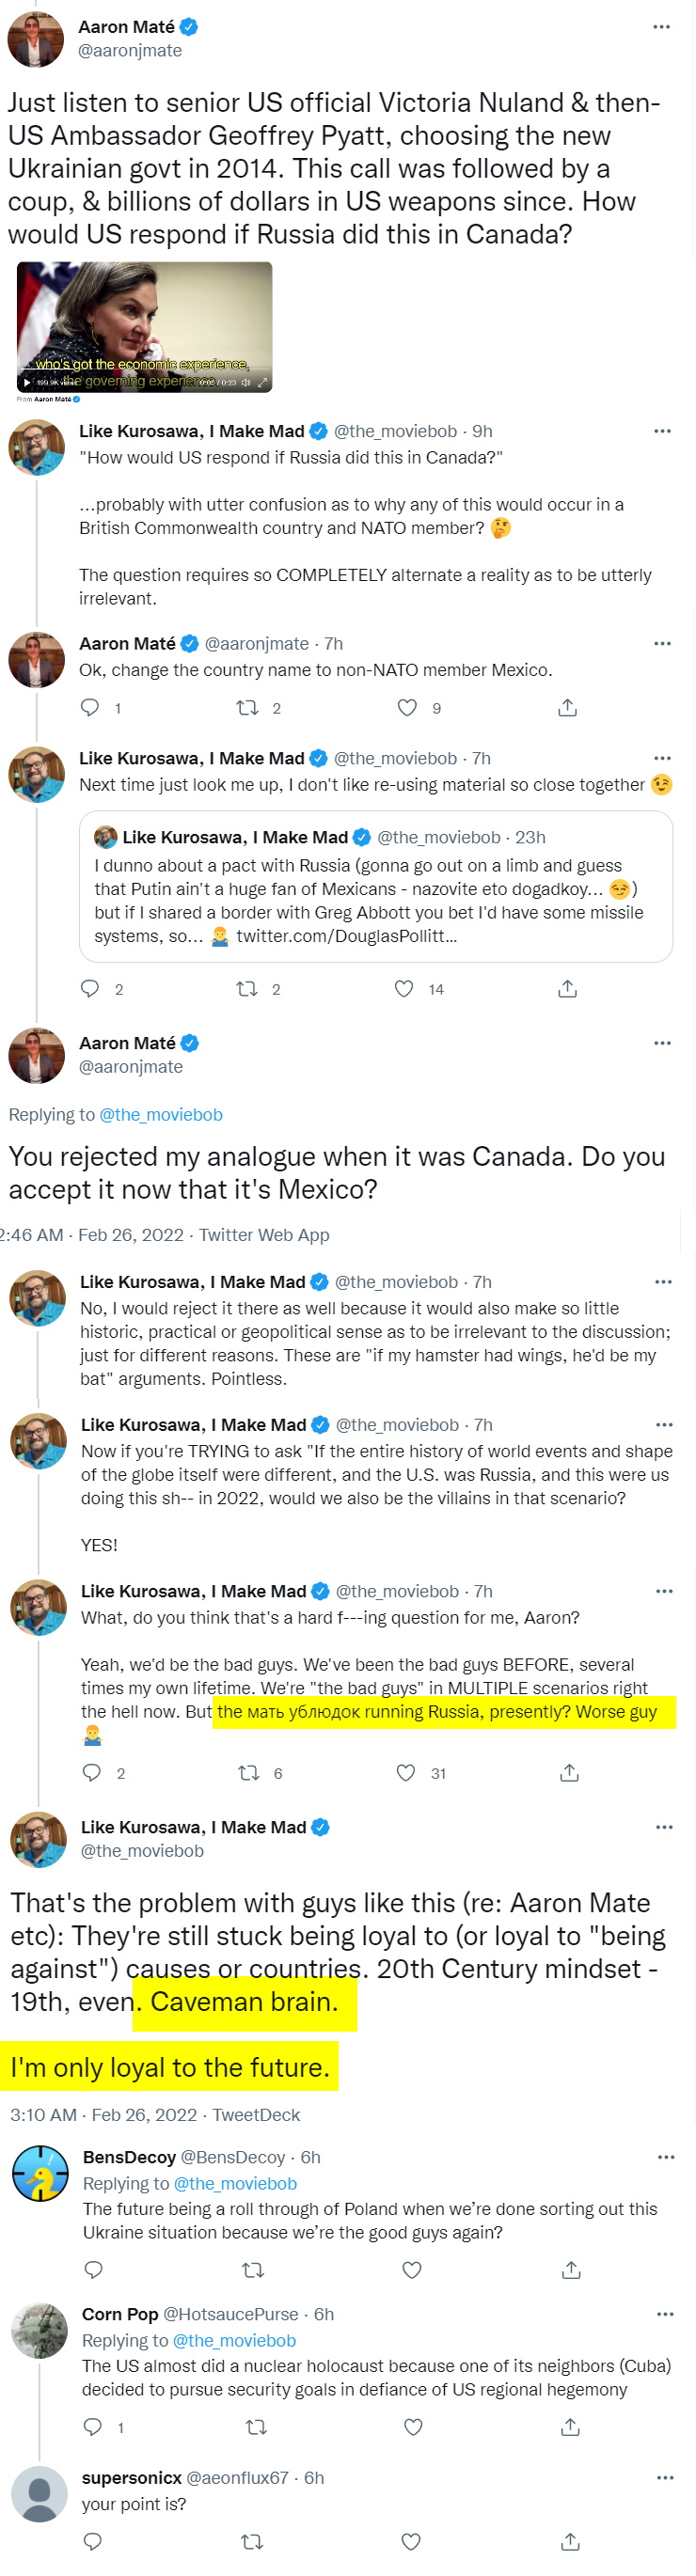Open more options on 'Caveman brain' tweet

click(664, 1827)
